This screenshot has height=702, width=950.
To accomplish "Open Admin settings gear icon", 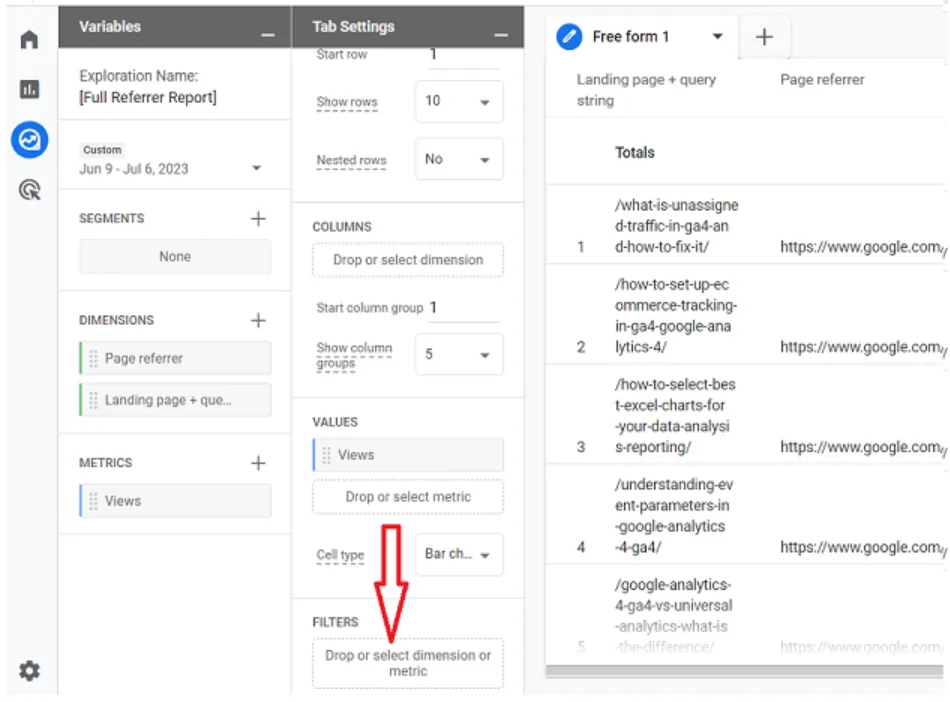I will (29, 671).
